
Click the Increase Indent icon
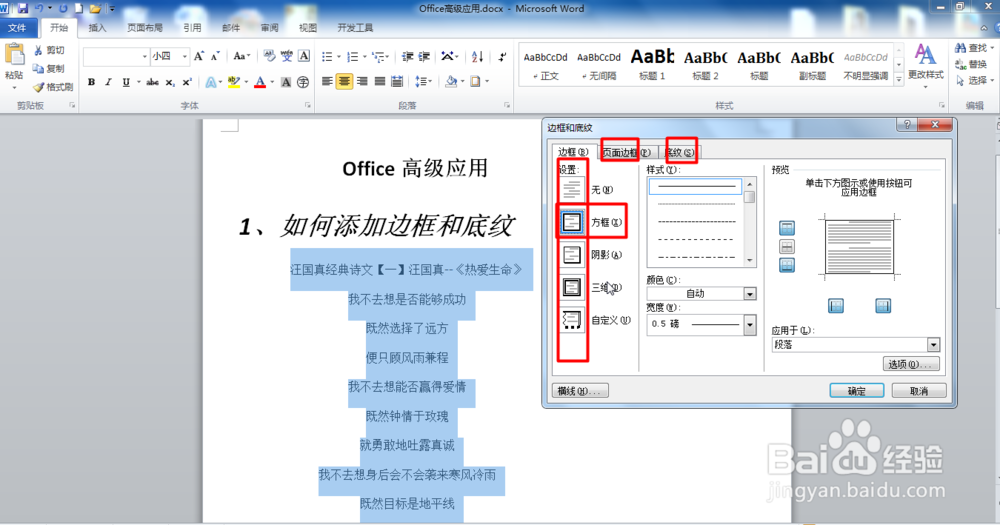click(424, 57)
